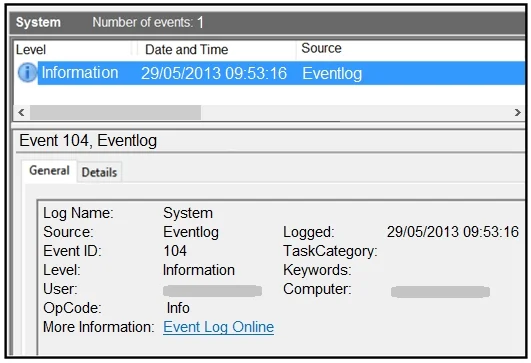Image resolution: width=531 pixels, height=363 pixels.
Task: Click the blurred User value field
Action: (x=212, y=291)
